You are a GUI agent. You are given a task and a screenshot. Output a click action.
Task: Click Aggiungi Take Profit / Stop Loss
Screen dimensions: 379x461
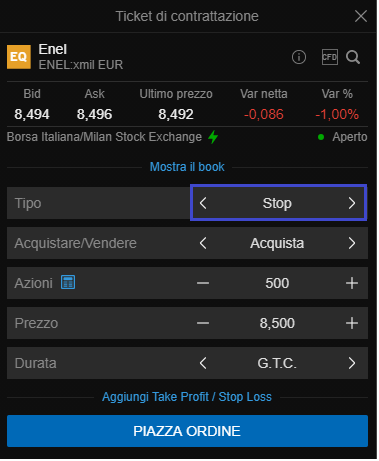(x=188, y=398)
